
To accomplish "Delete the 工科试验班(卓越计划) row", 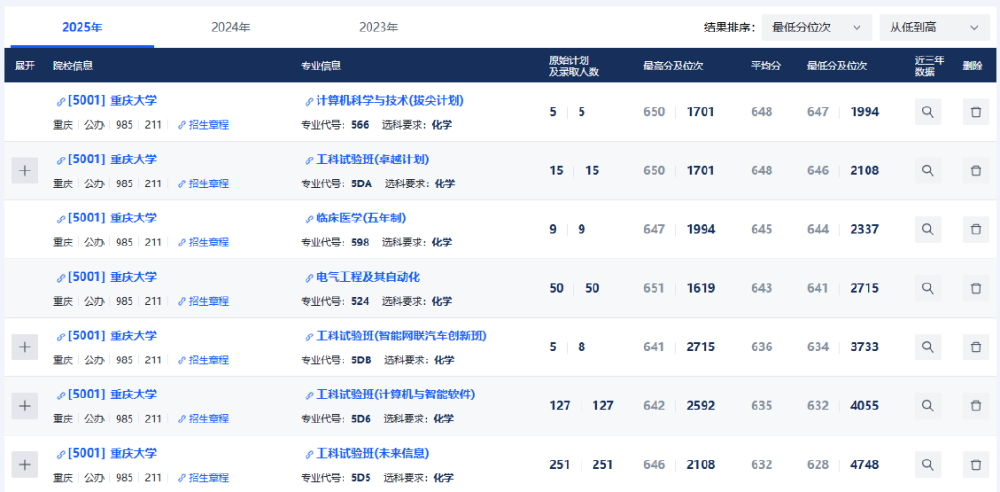I will click(x=976, y=170).
